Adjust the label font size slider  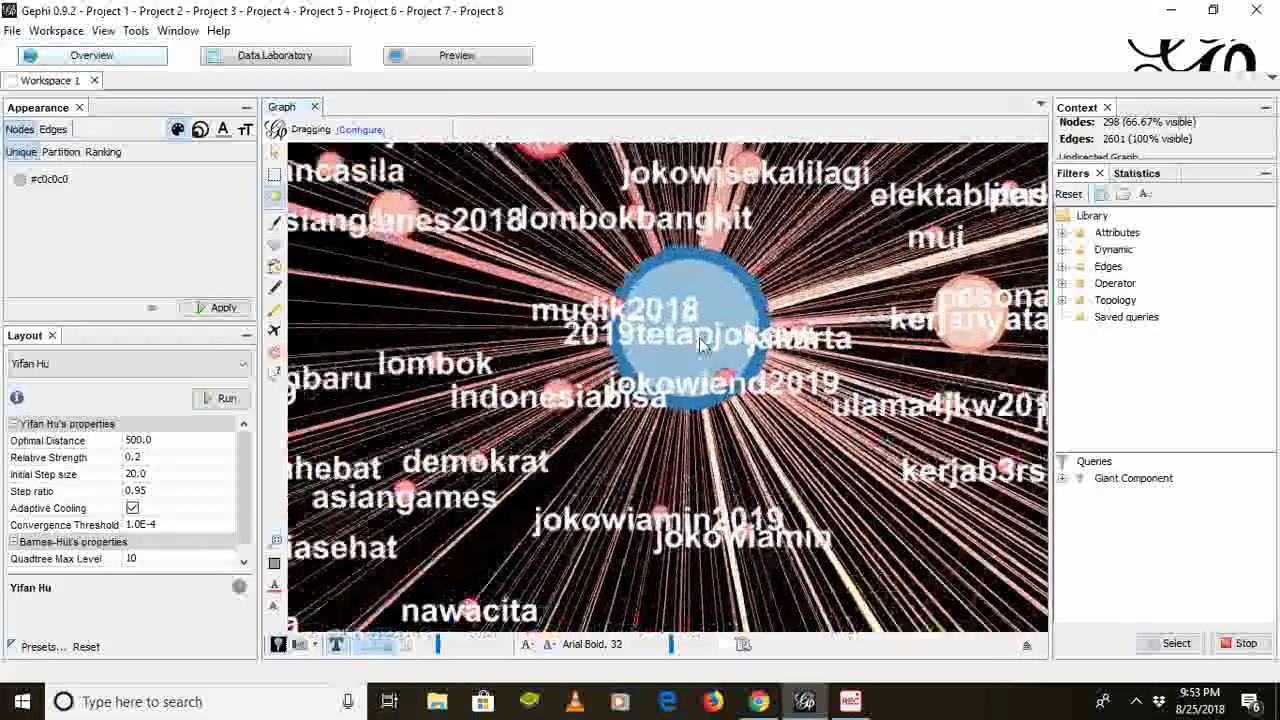[x=671, y=645]
